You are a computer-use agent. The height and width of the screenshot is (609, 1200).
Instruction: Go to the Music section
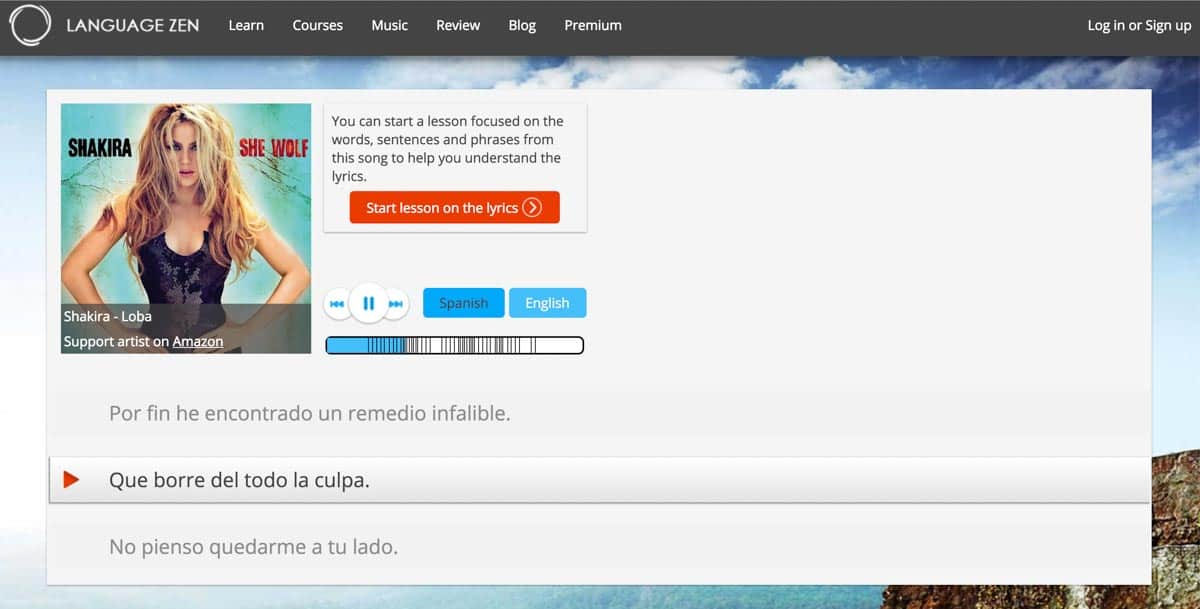[389, 25]
